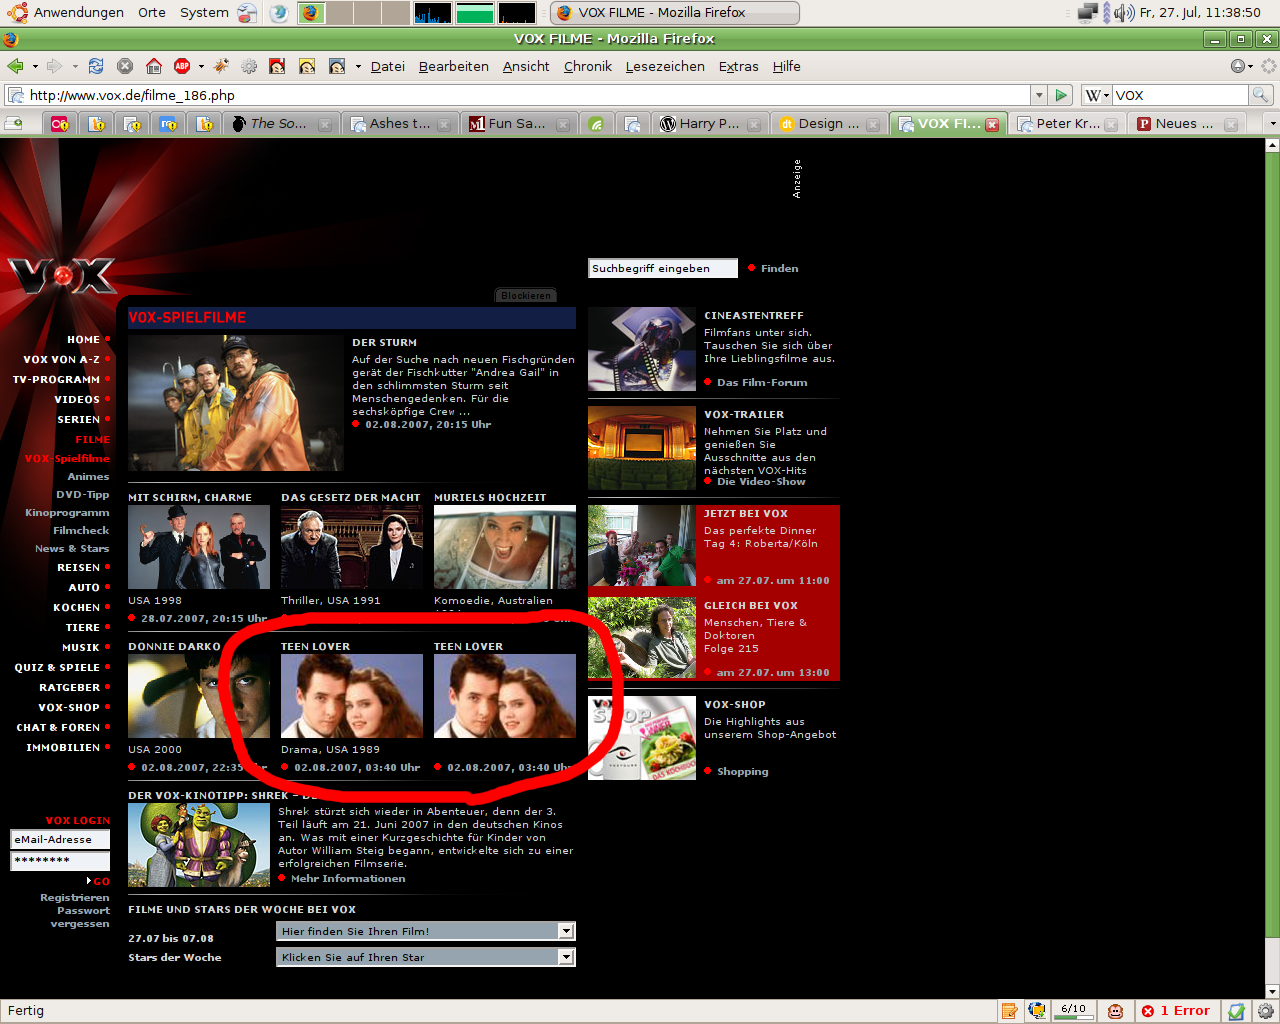This screenshot has height=1024, width=1280.
Task: Open the Registrieren link
Action: click(75, 897)
